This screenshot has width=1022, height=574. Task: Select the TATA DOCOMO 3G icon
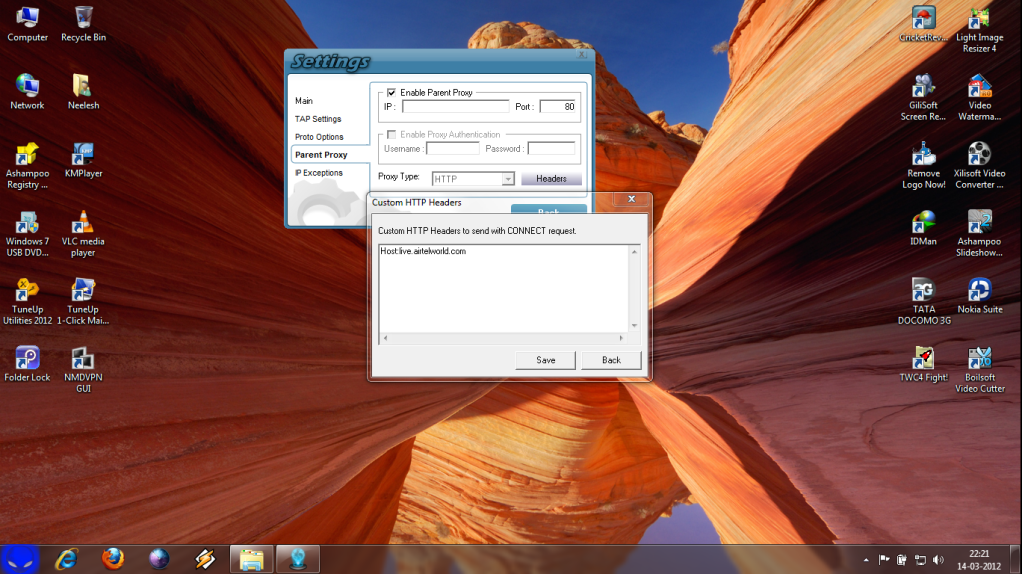point(924,302)
